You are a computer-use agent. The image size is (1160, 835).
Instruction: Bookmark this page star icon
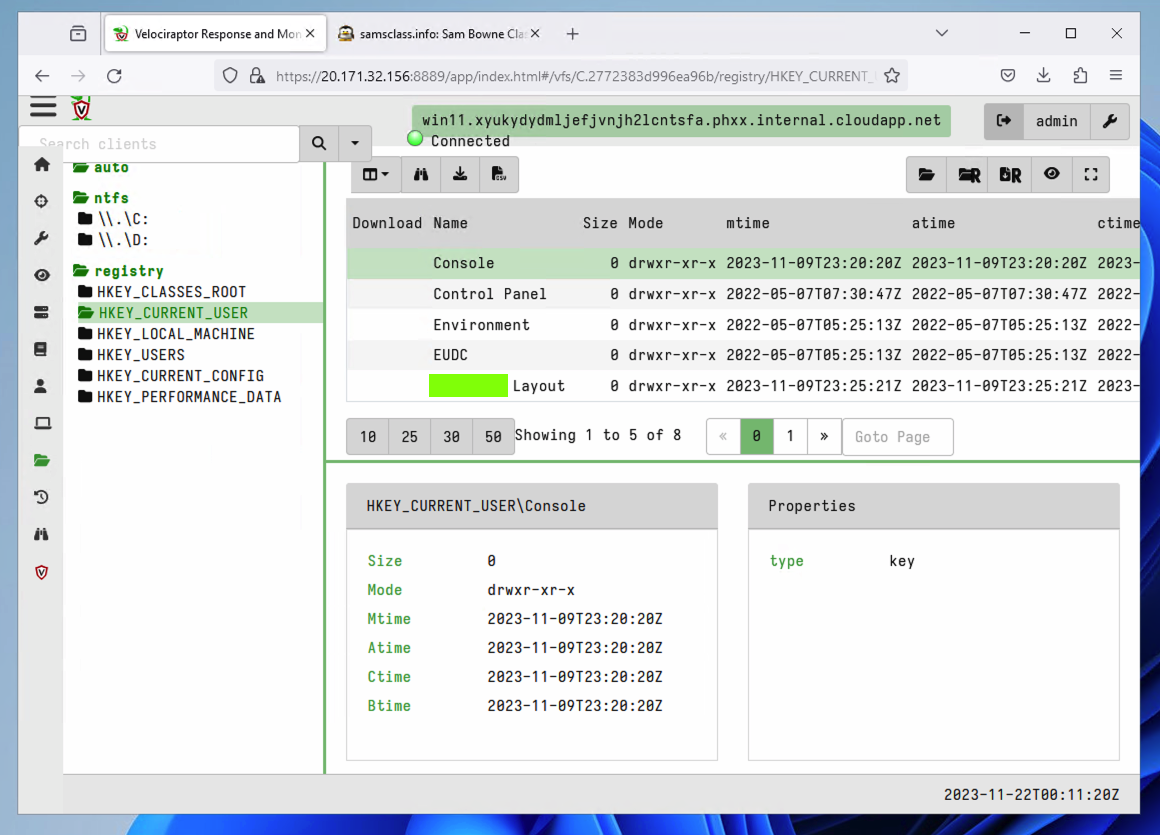(891, 75)
